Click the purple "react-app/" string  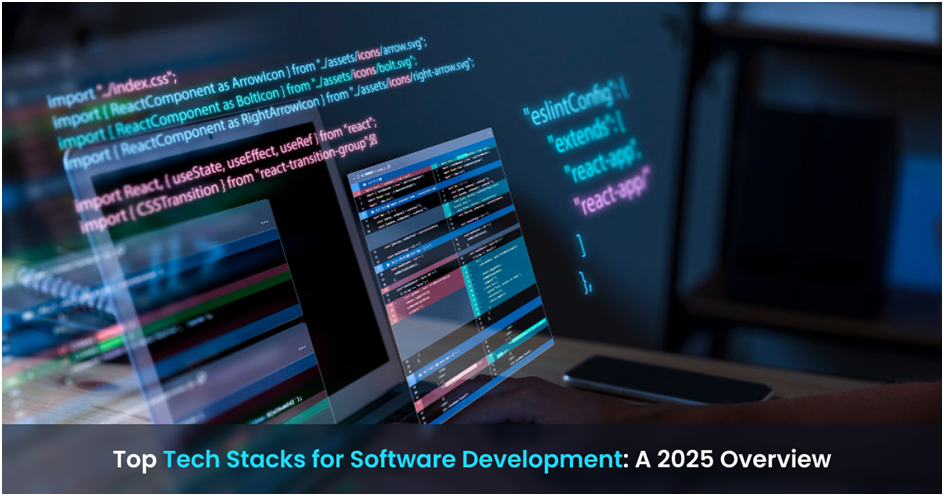coord(613,192)
